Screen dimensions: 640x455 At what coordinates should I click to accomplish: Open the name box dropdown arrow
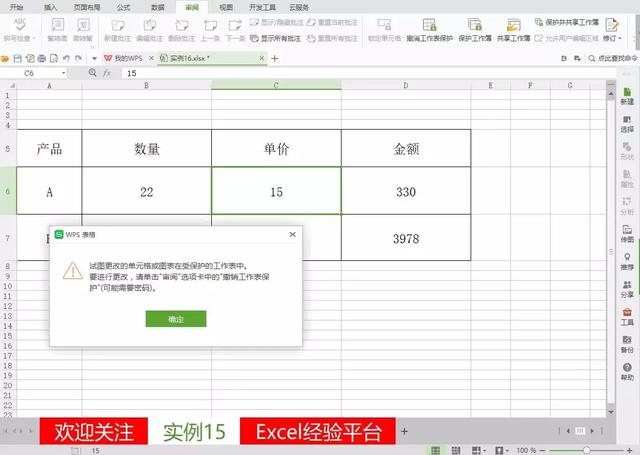[x=64, y=73]
